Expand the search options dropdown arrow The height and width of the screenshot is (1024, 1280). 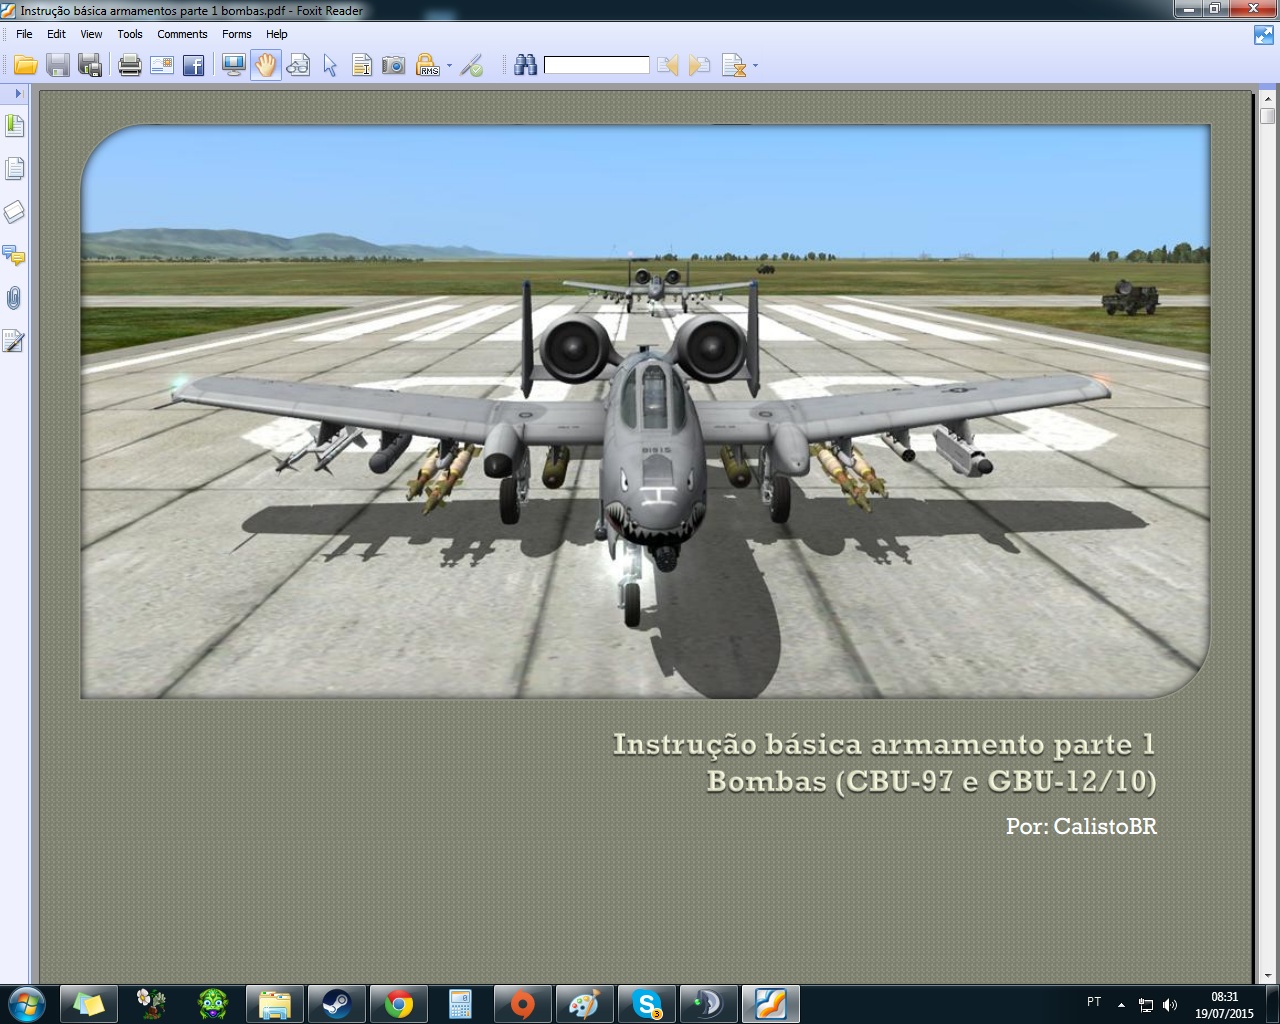[x=755, y=67]
